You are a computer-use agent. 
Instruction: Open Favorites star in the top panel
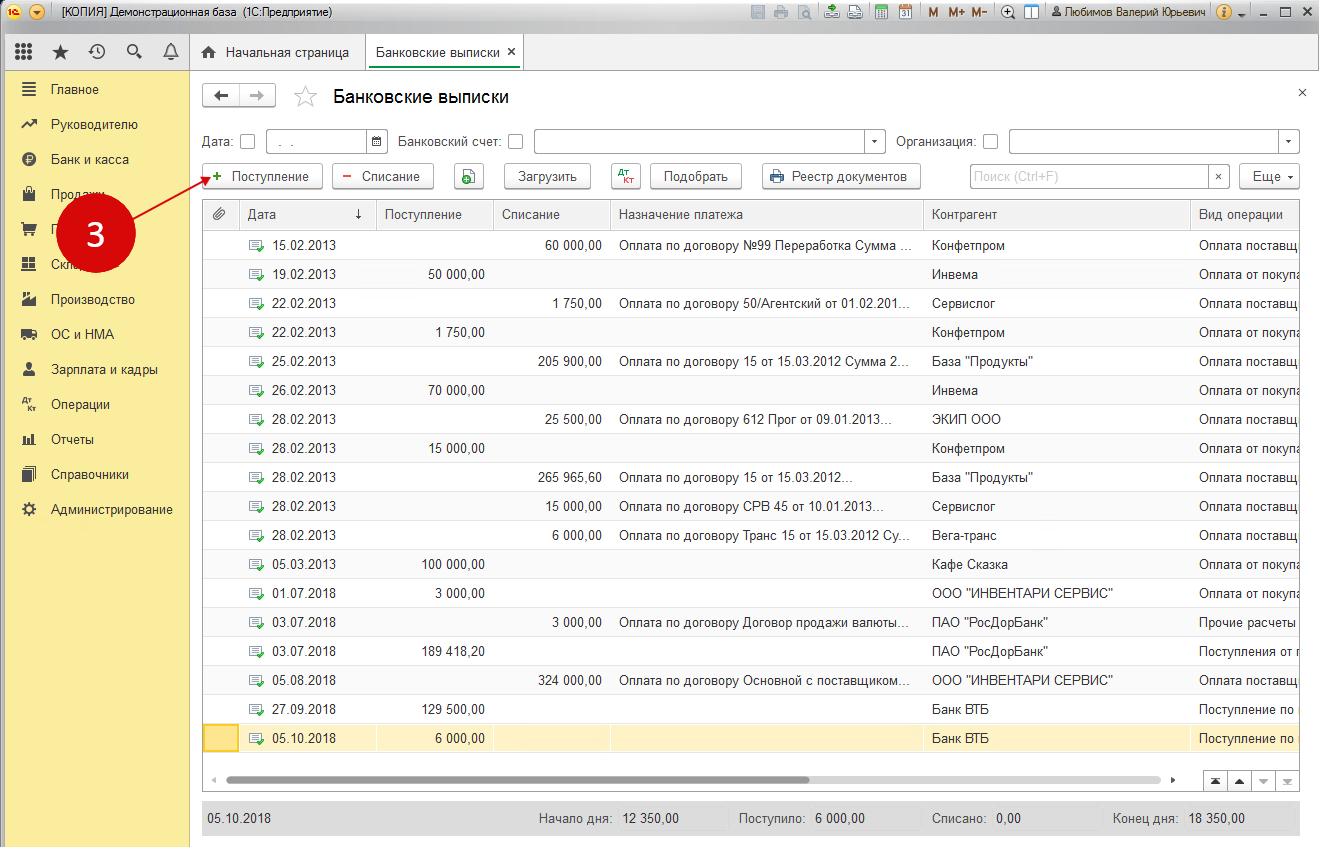(60, 52)
